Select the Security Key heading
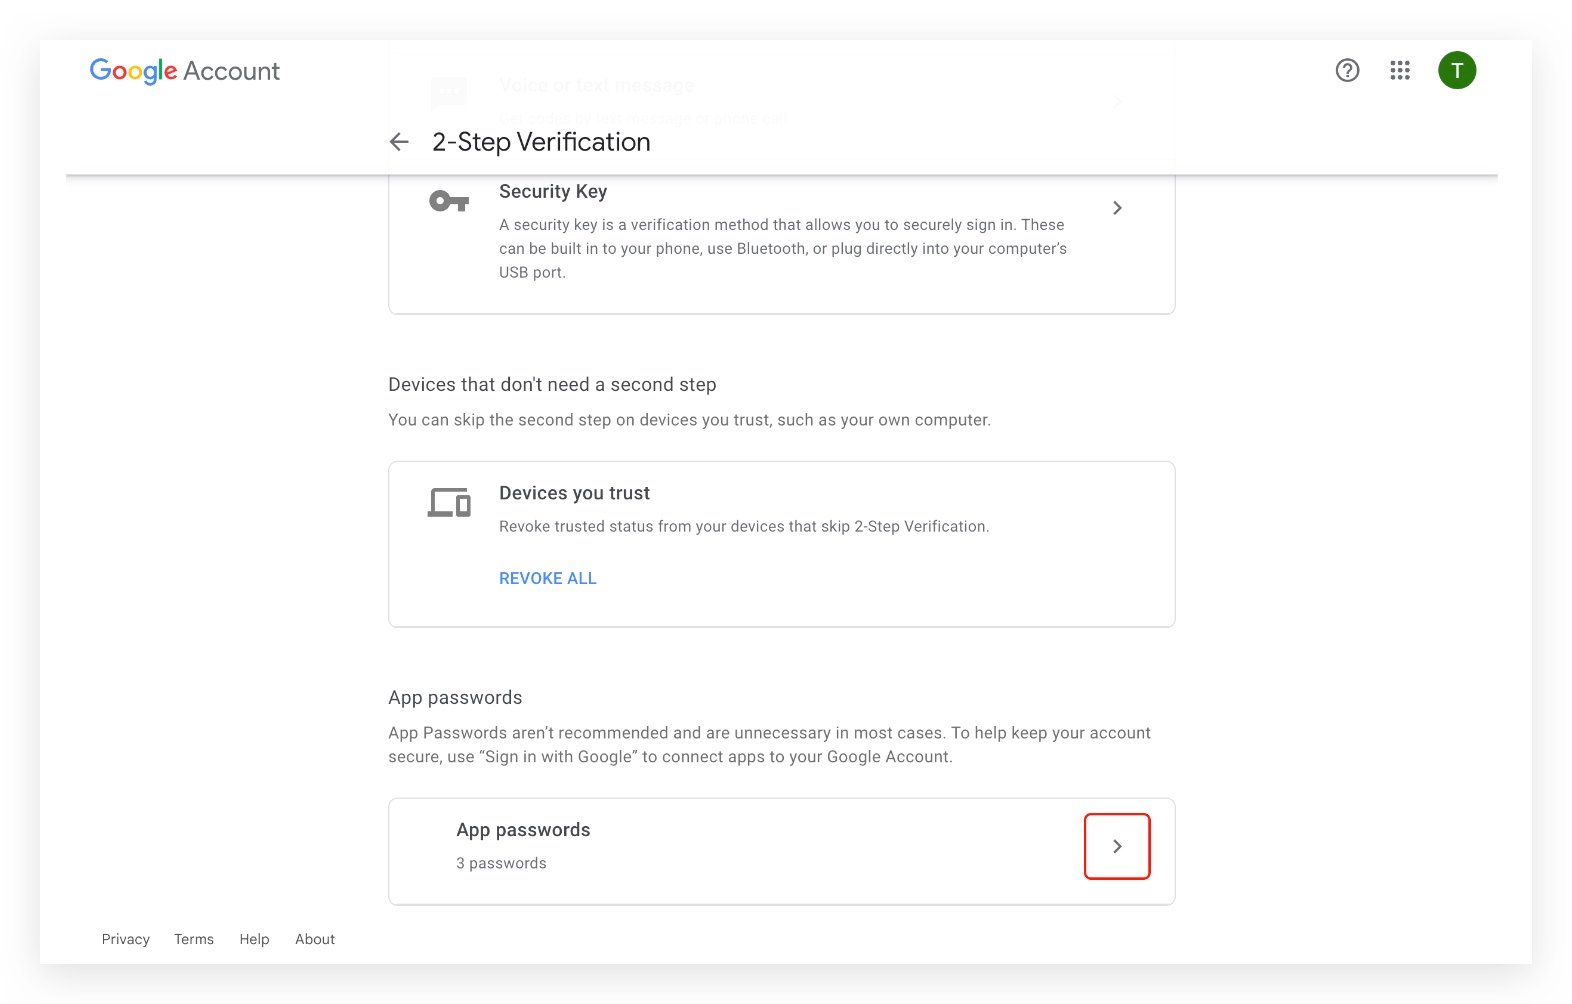This screenshot has width=1572, height=1004. coord(553,191)
